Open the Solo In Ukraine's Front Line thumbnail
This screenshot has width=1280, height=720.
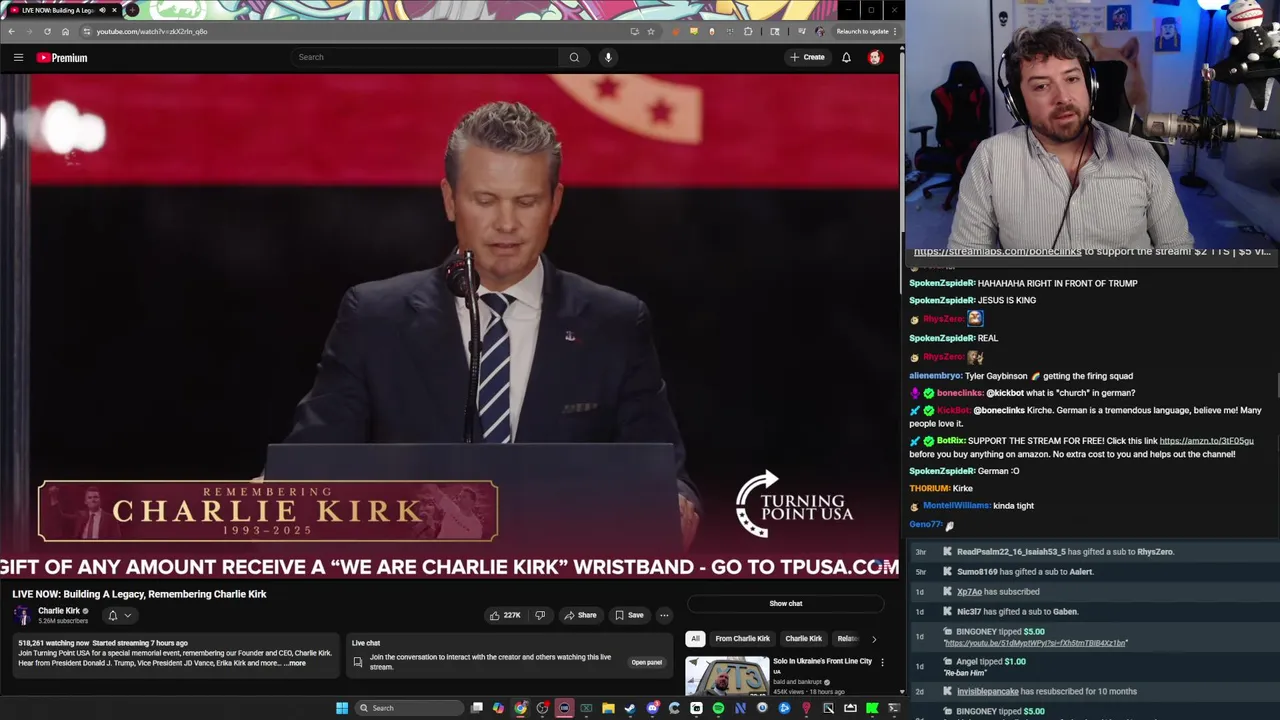coord(726,676)
